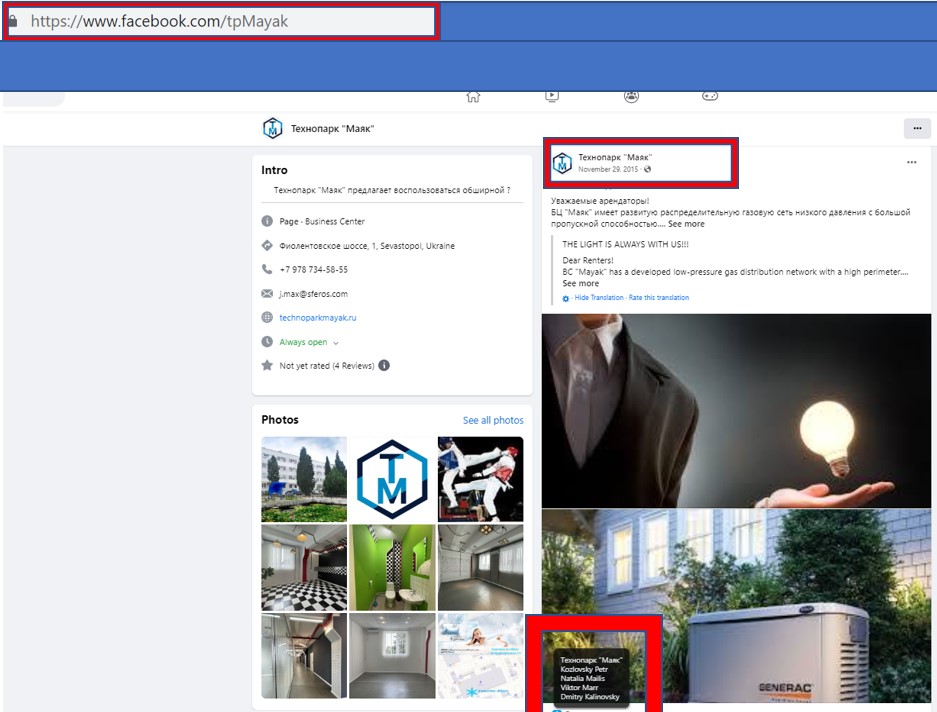Image resolution: width=937 pixels, height=712 pixels.
Task: Open the empty gray room with ceiling lamp photo
Action: pyautogui.click(x=480, y=567)
